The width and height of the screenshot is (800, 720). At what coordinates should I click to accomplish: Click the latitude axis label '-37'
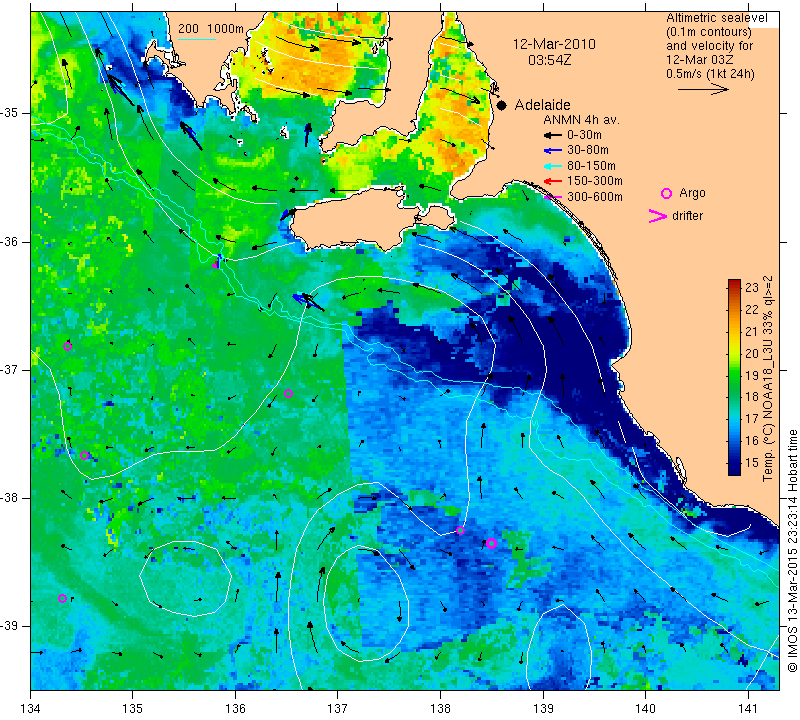pyautogui.click(x=10, y=369)
